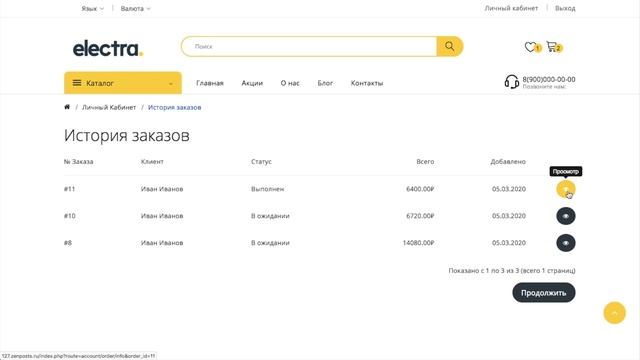View order #11 eye button
640x360 pixels.
pos(566,189)
